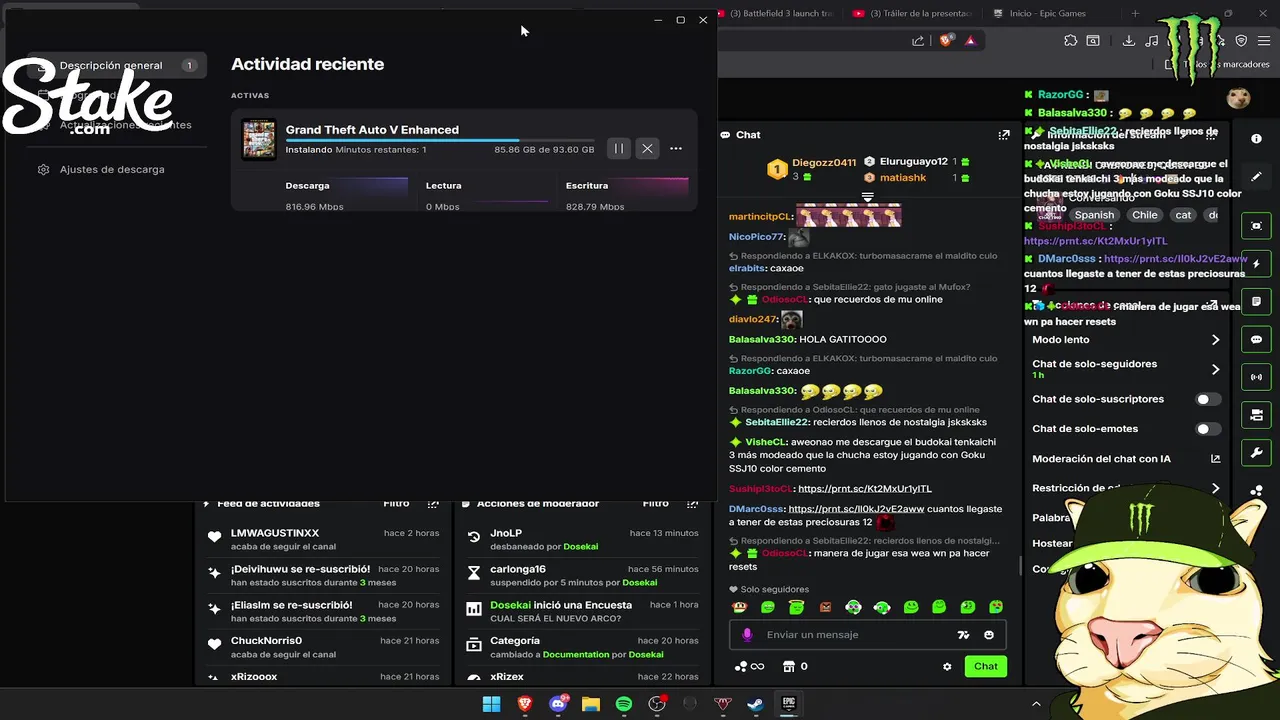This screenshot has height=720, width=1280.
Task: Open the 7TV emote menu icon
Action: pos(963,635)
